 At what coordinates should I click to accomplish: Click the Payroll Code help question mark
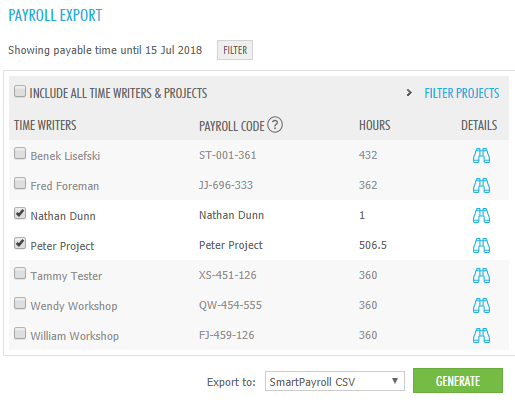click(x=275, y=125)
